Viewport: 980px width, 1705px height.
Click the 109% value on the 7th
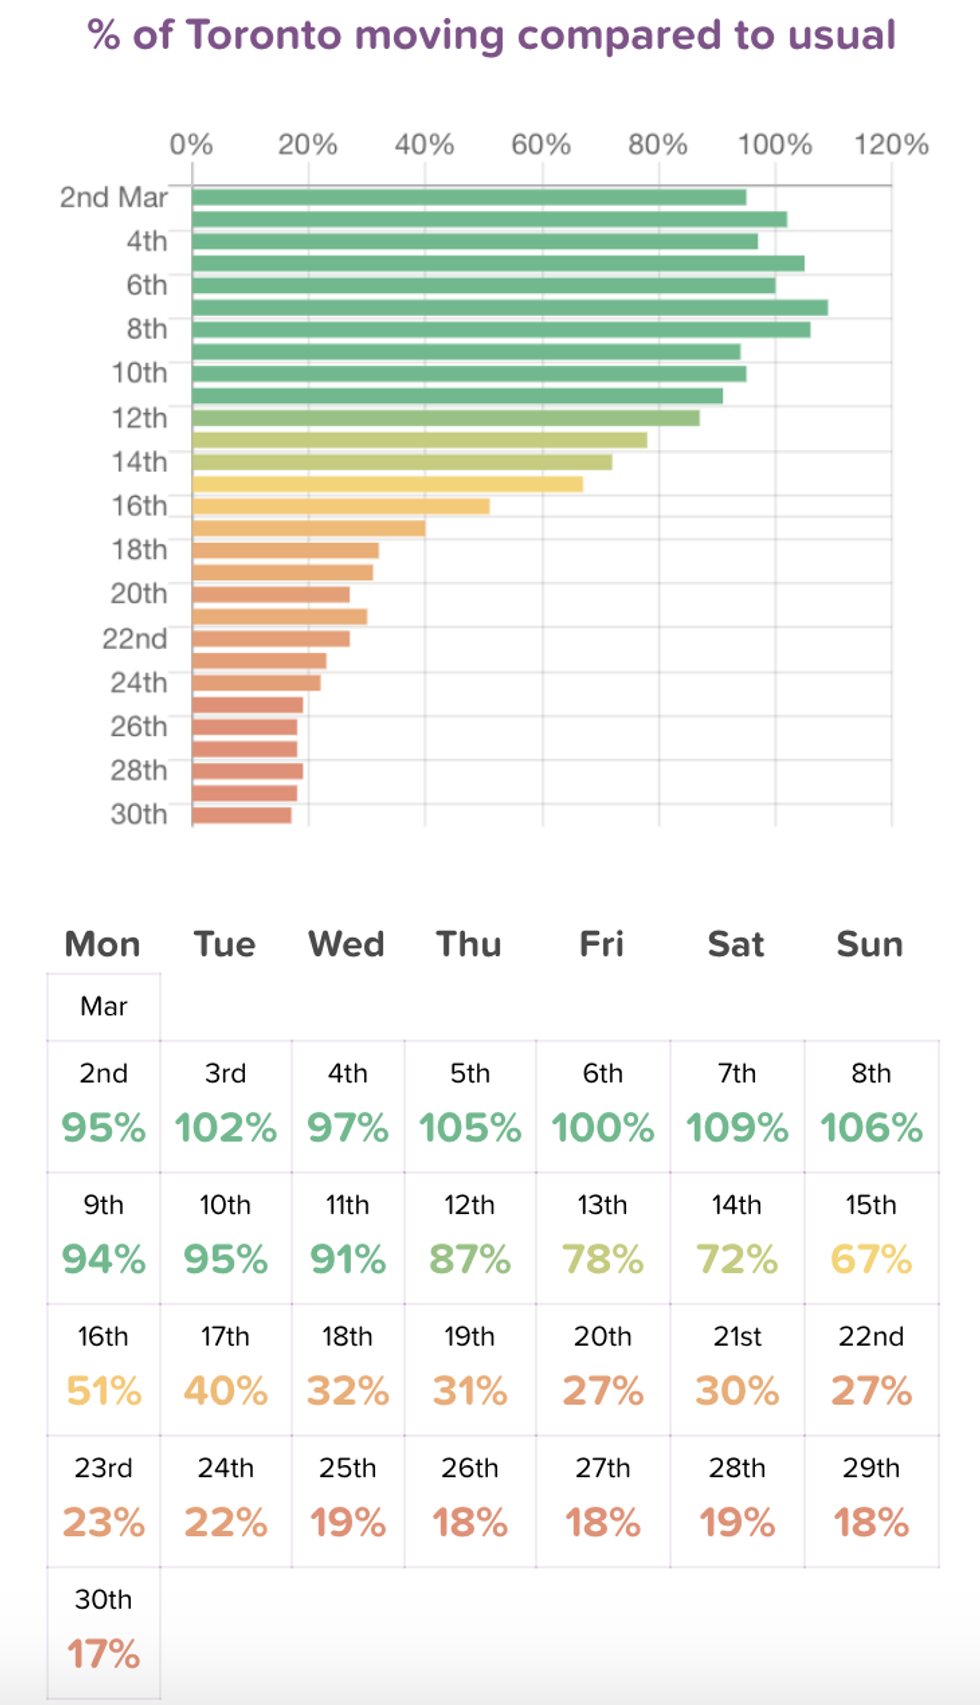[737, 1128]
